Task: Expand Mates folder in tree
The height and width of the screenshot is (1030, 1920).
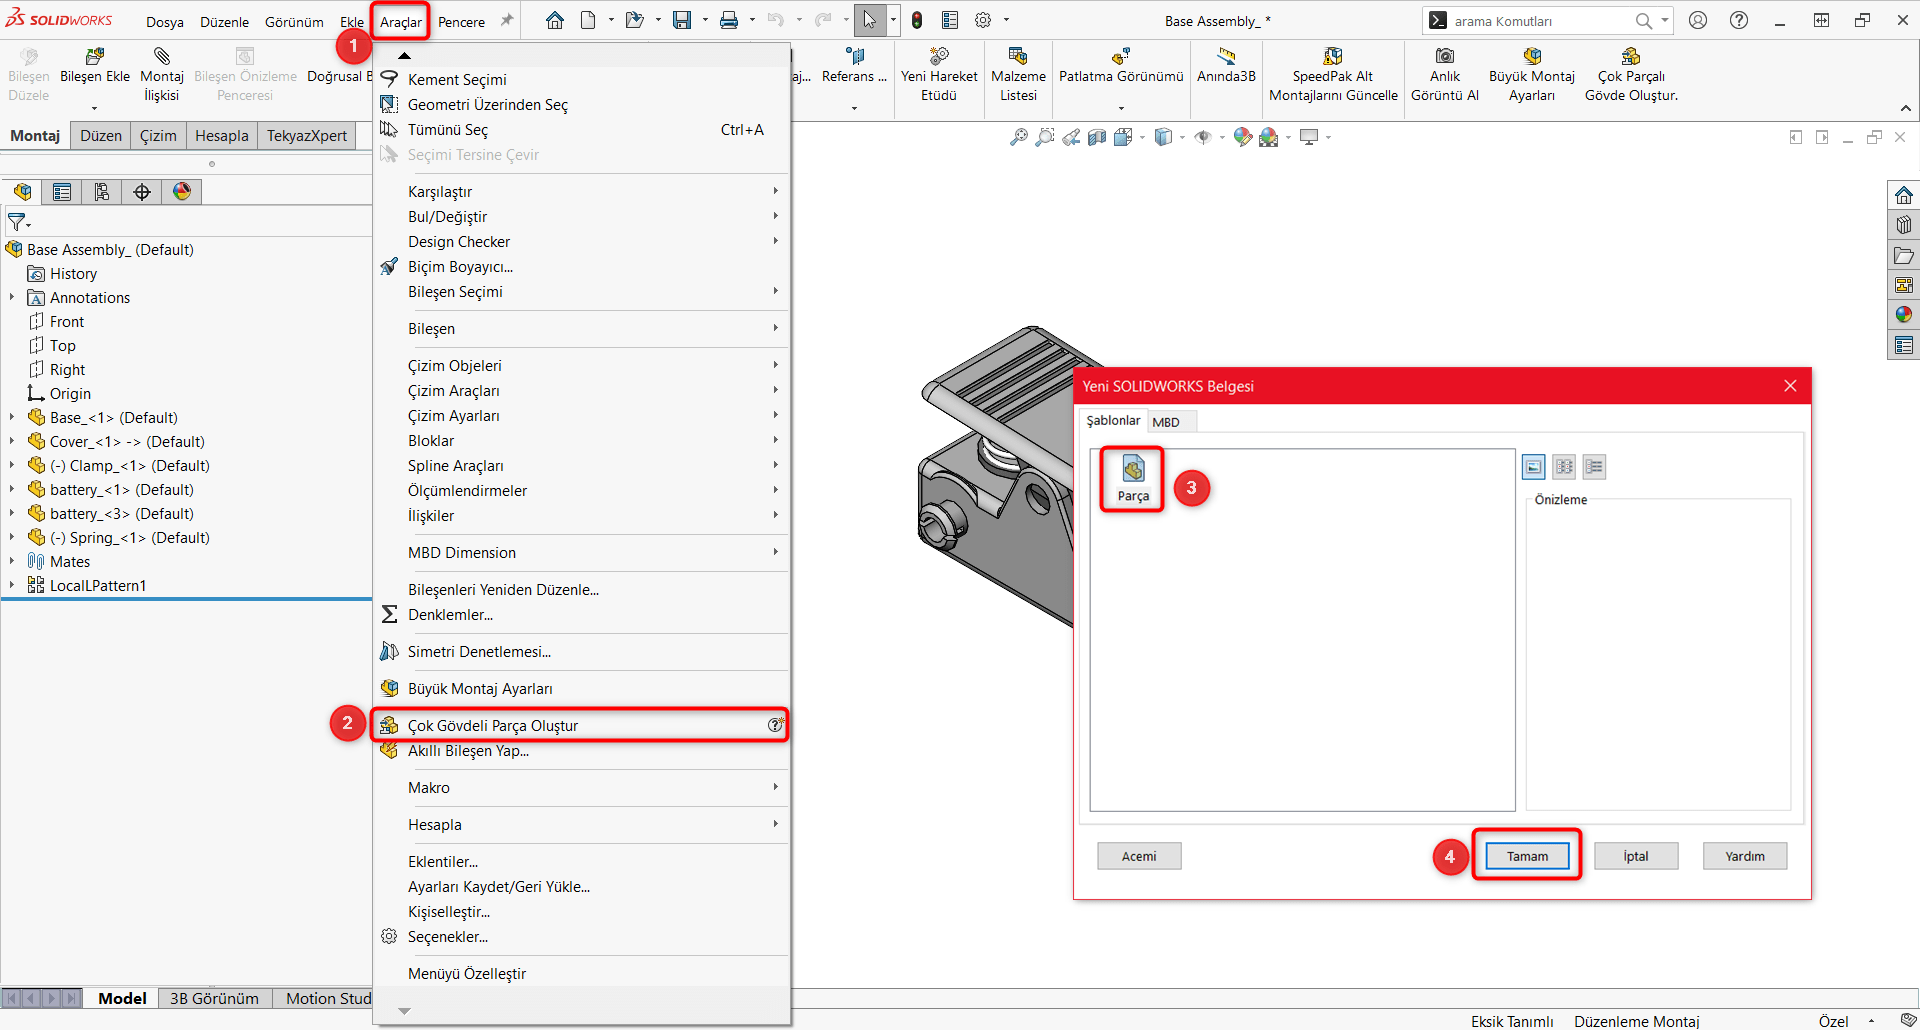Action: point(12,562)
